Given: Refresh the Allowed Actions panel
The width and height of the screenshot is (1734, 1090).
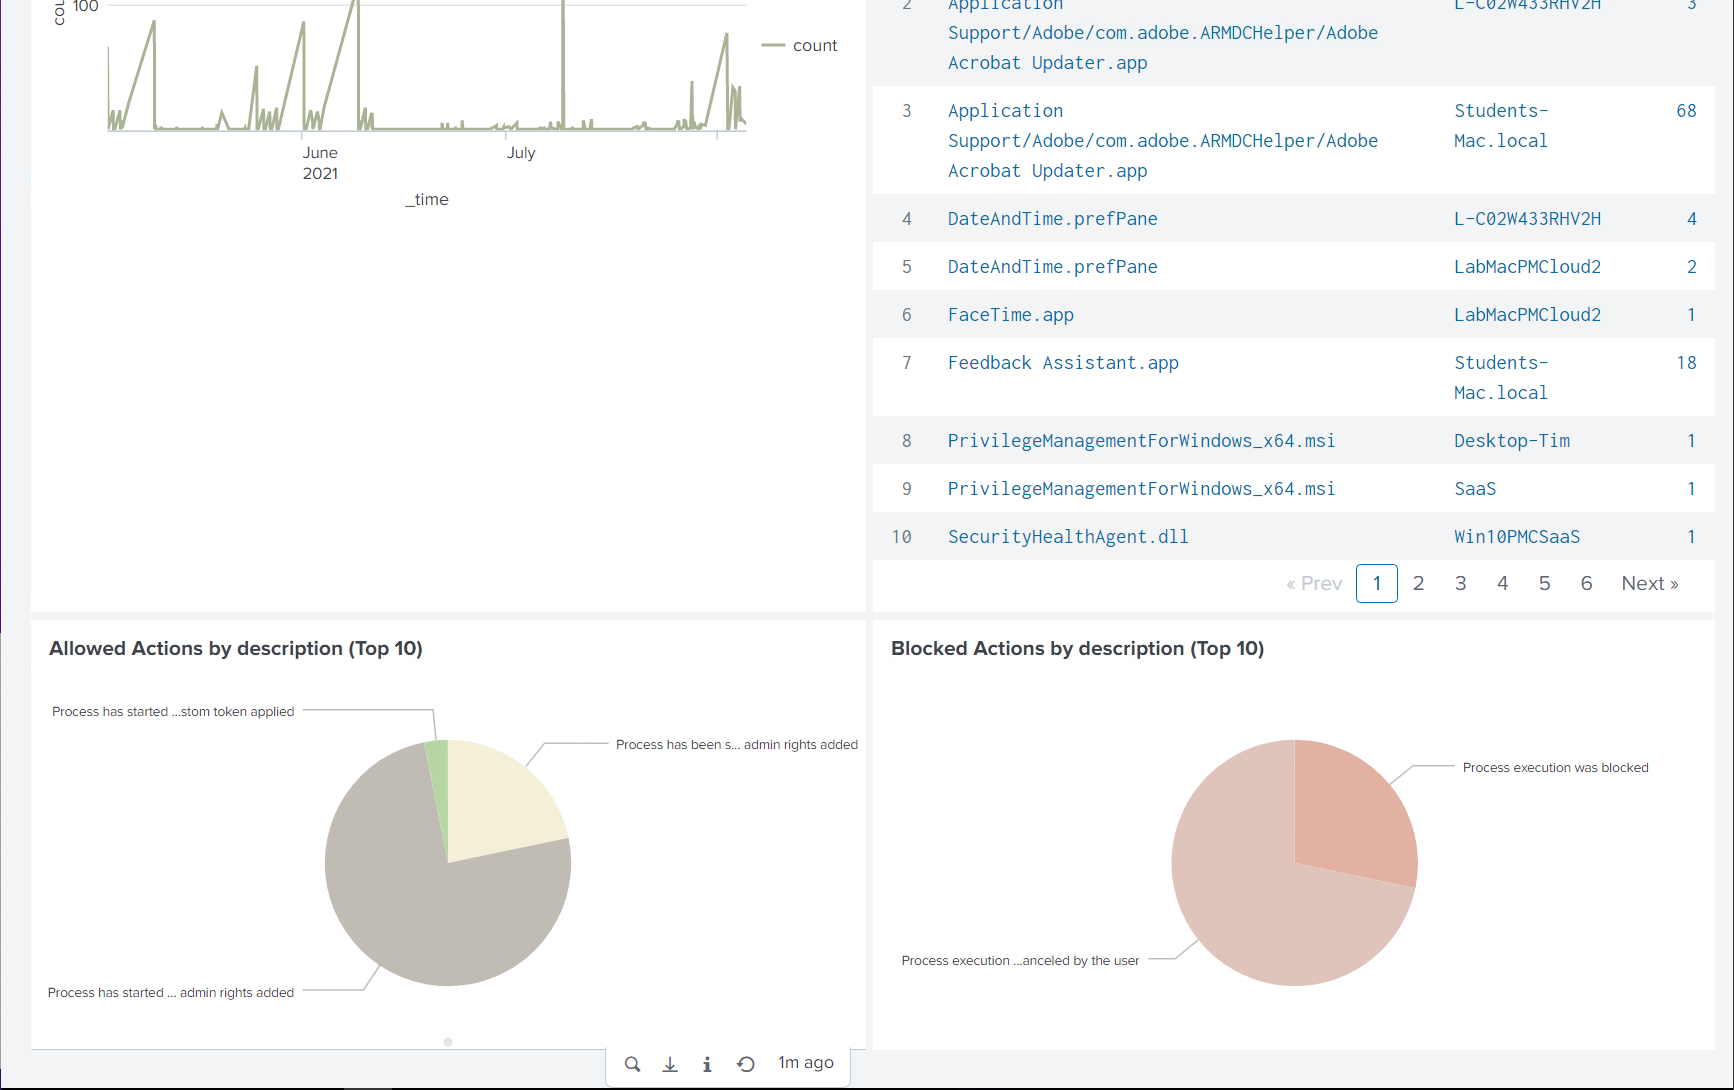Looking at the screenshot, I should point(746,1064).
